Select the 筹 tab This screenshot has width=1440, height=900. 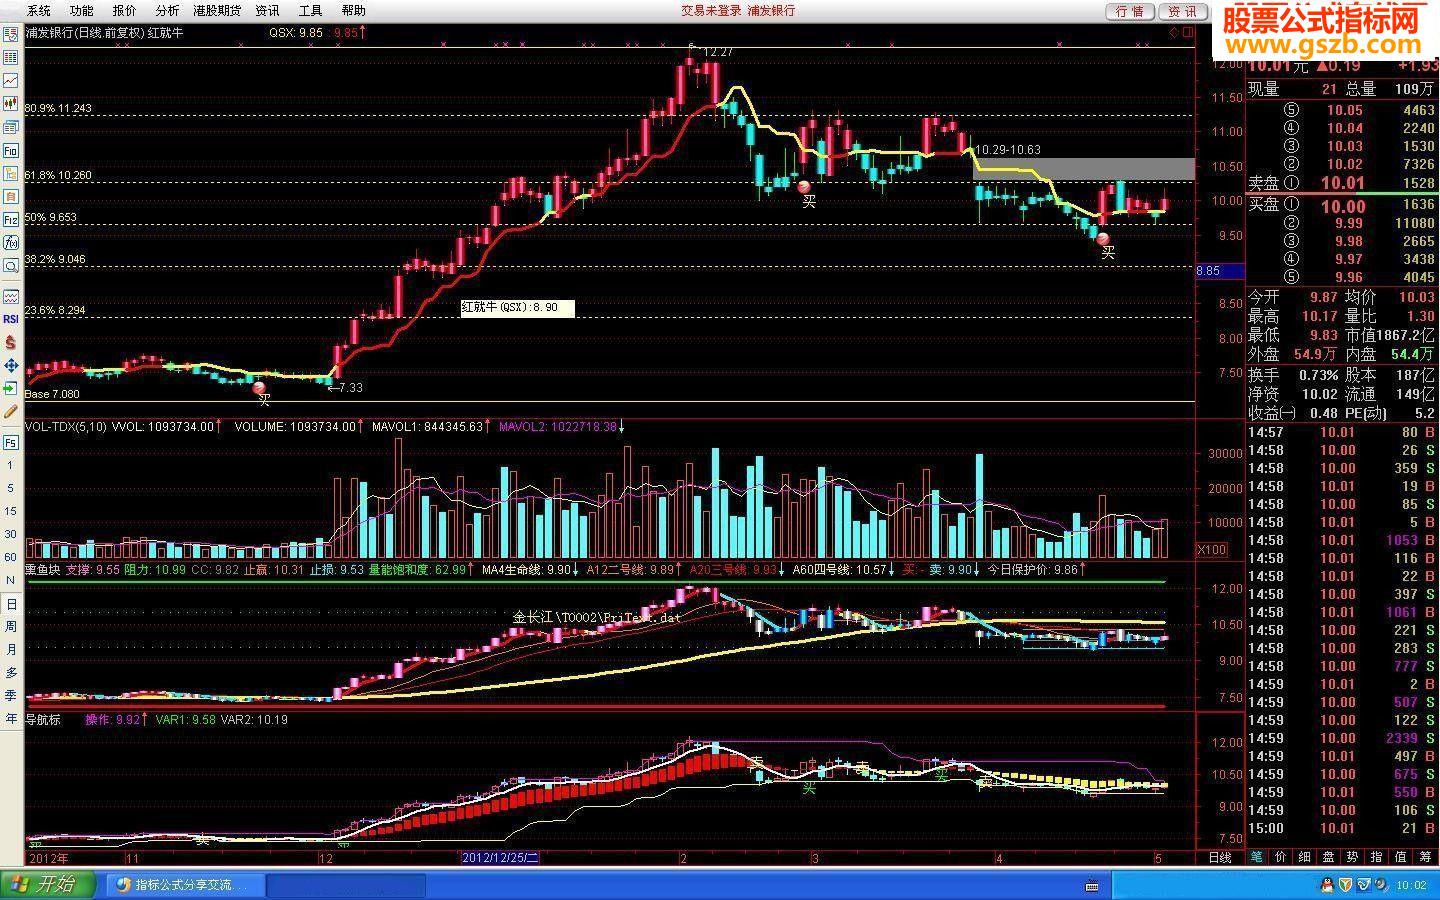[1425, 857]
